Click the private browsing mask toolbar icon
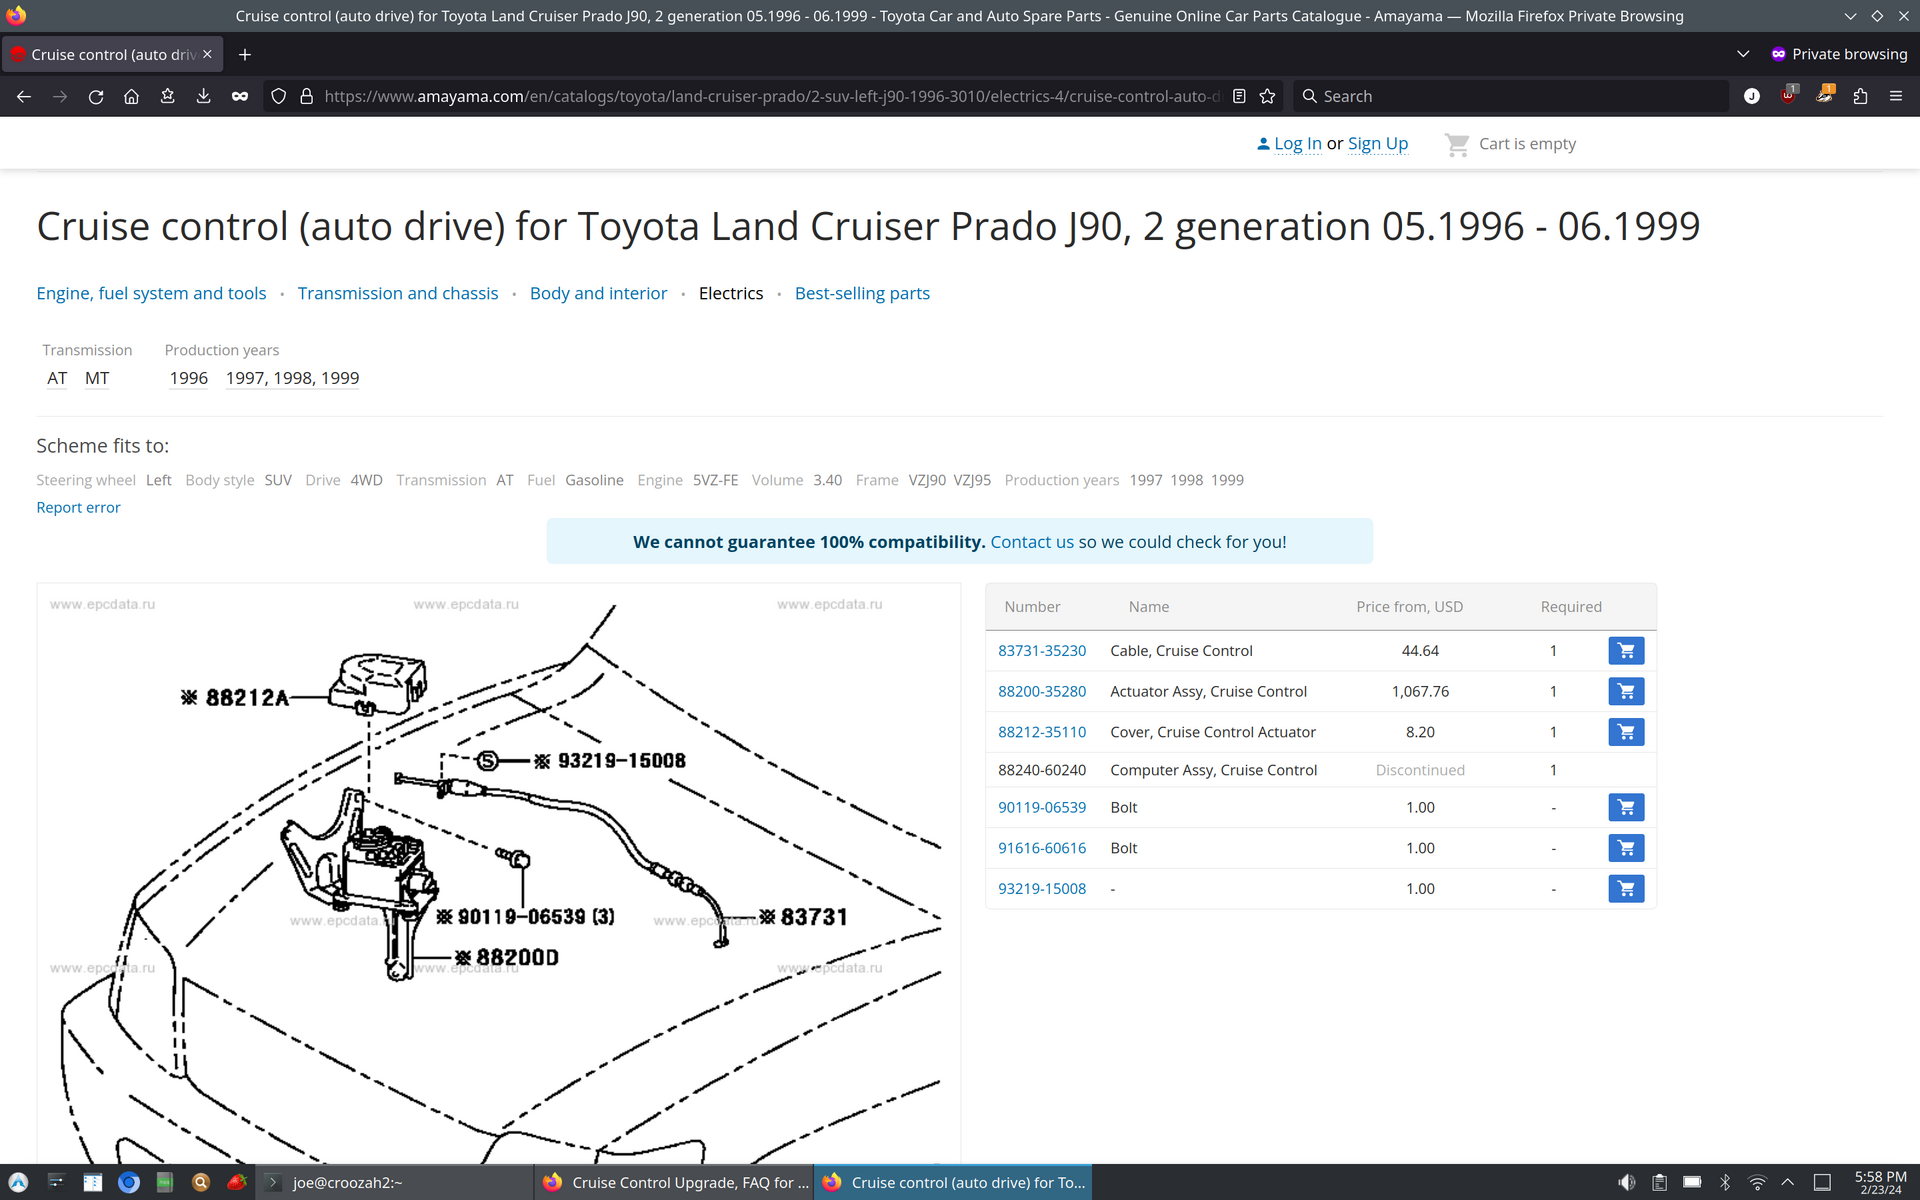Image resolution: width=1920 pixels, height=1200 pixels. click(240, 96)
